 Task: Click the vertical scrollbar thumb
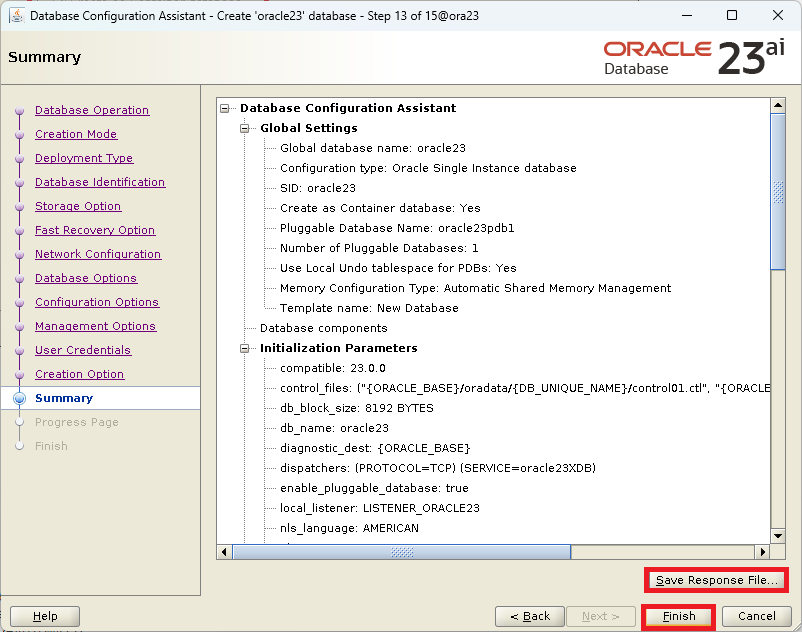(x=778, y=192)
